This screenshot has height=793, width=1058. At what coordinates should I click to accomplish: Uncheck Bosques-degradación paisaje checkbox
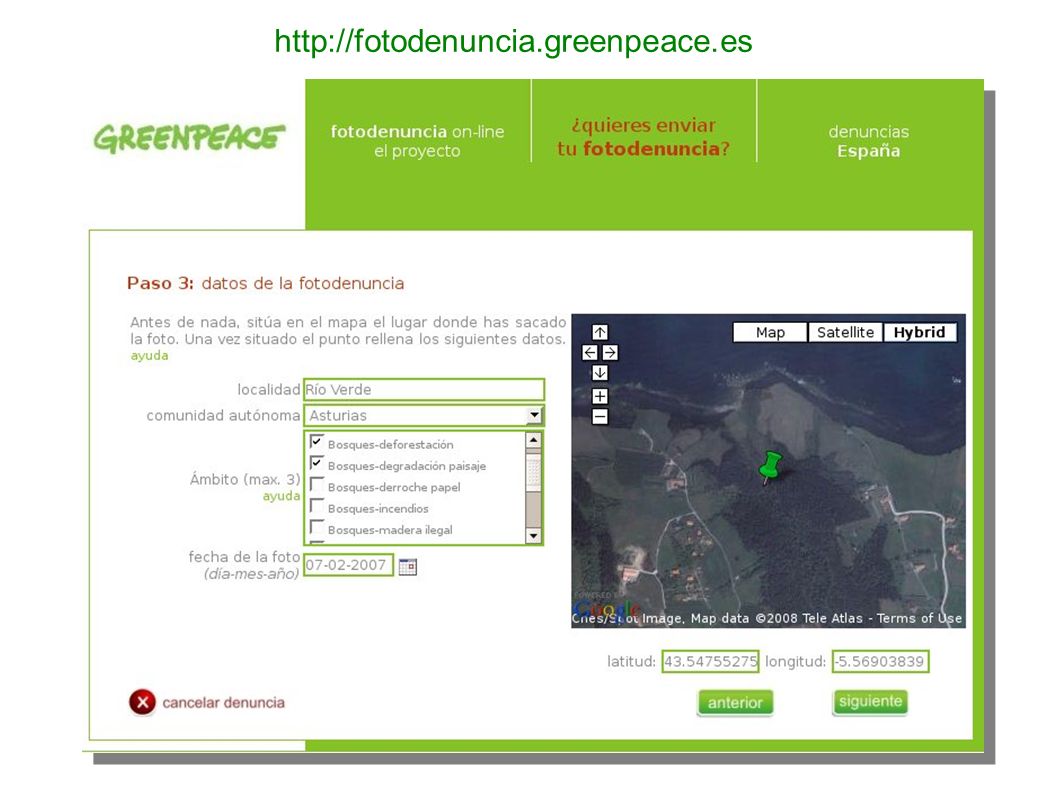(x=316, y=464)
